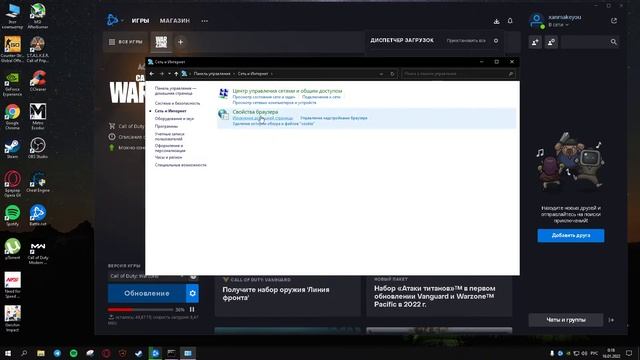Select 'Специальные возможности' sidebar link
The image size is (640, 360).
(180, 165)
